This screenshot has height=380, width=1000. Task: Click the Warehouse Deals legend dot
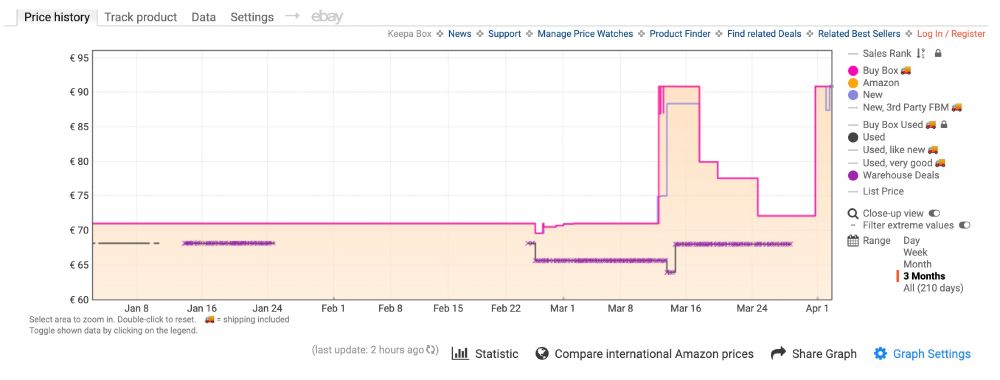click(853, 175)
